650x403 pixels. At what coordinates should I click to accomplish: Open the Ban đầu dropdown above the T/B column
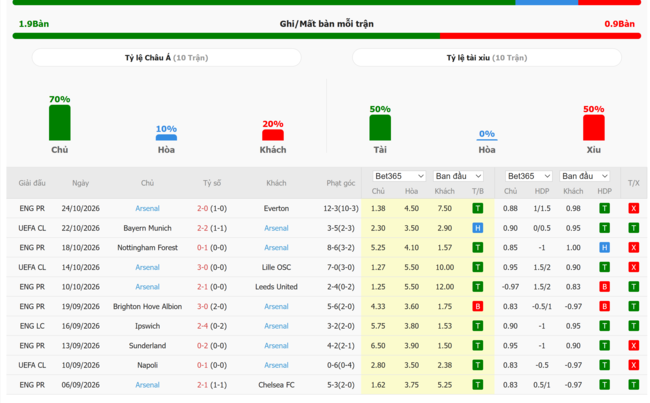pos(458,176)
